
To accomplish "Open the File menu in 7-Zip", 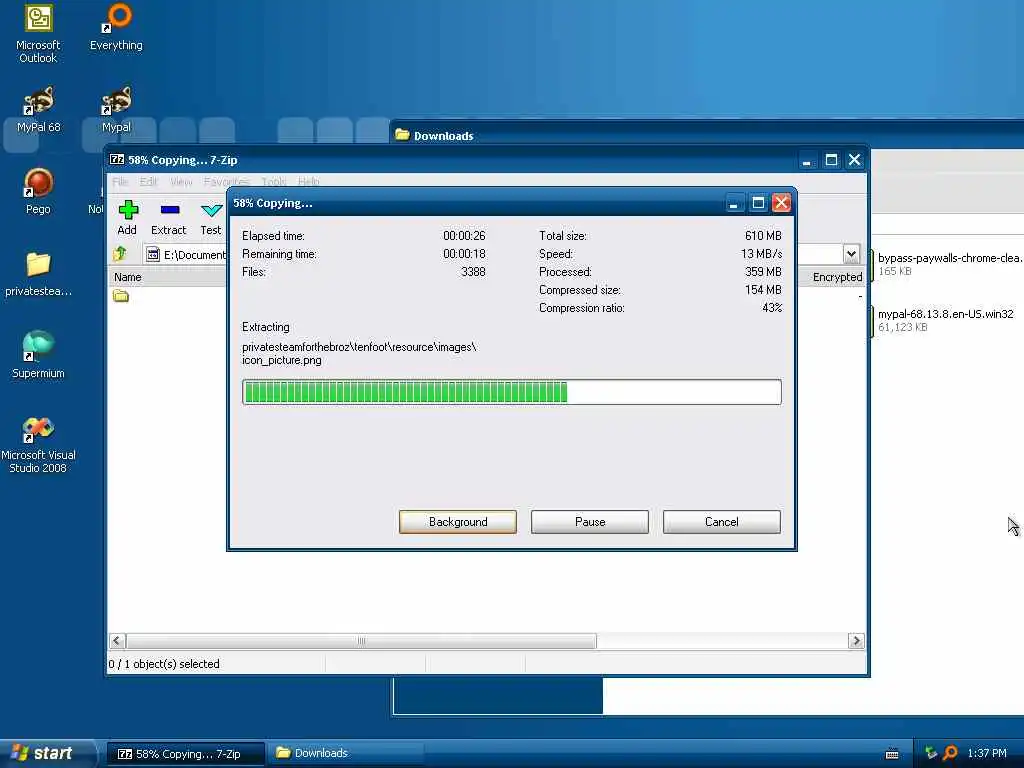I will coord(120,182).
